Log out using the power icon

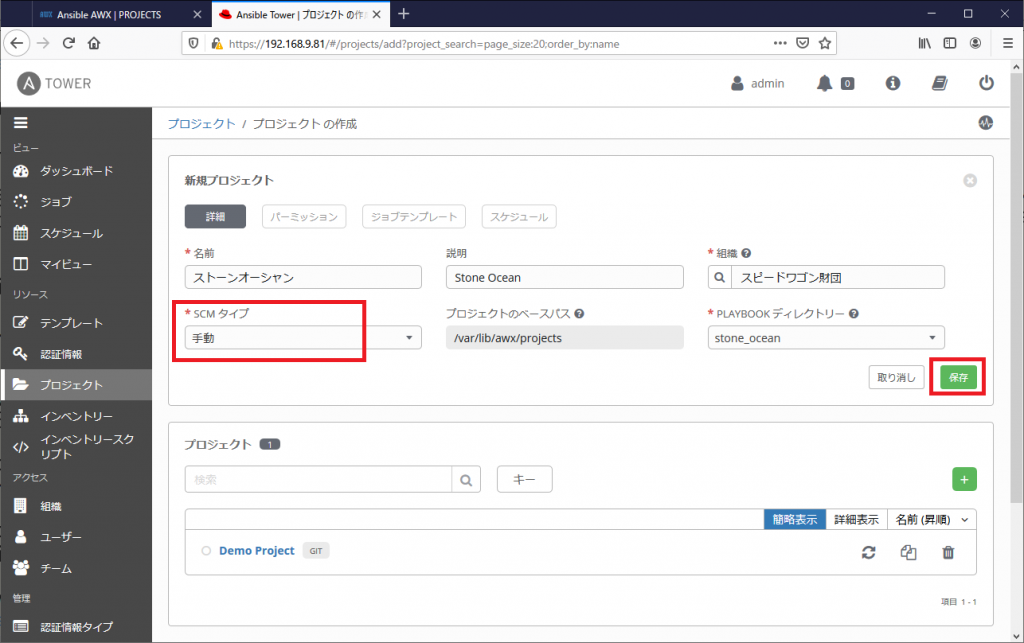986,83
